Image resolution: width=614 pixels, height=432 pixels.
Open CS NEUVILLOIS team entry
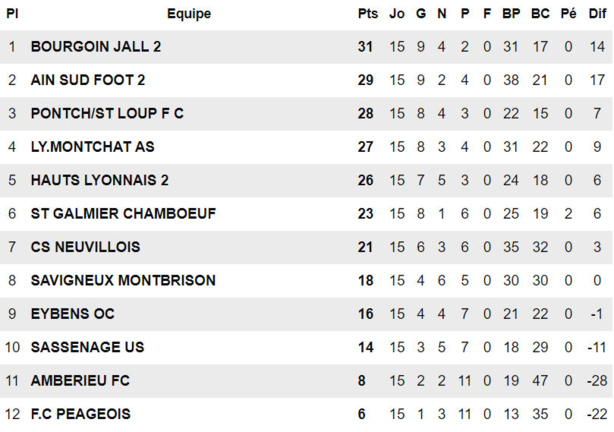(x=85, y=247)
